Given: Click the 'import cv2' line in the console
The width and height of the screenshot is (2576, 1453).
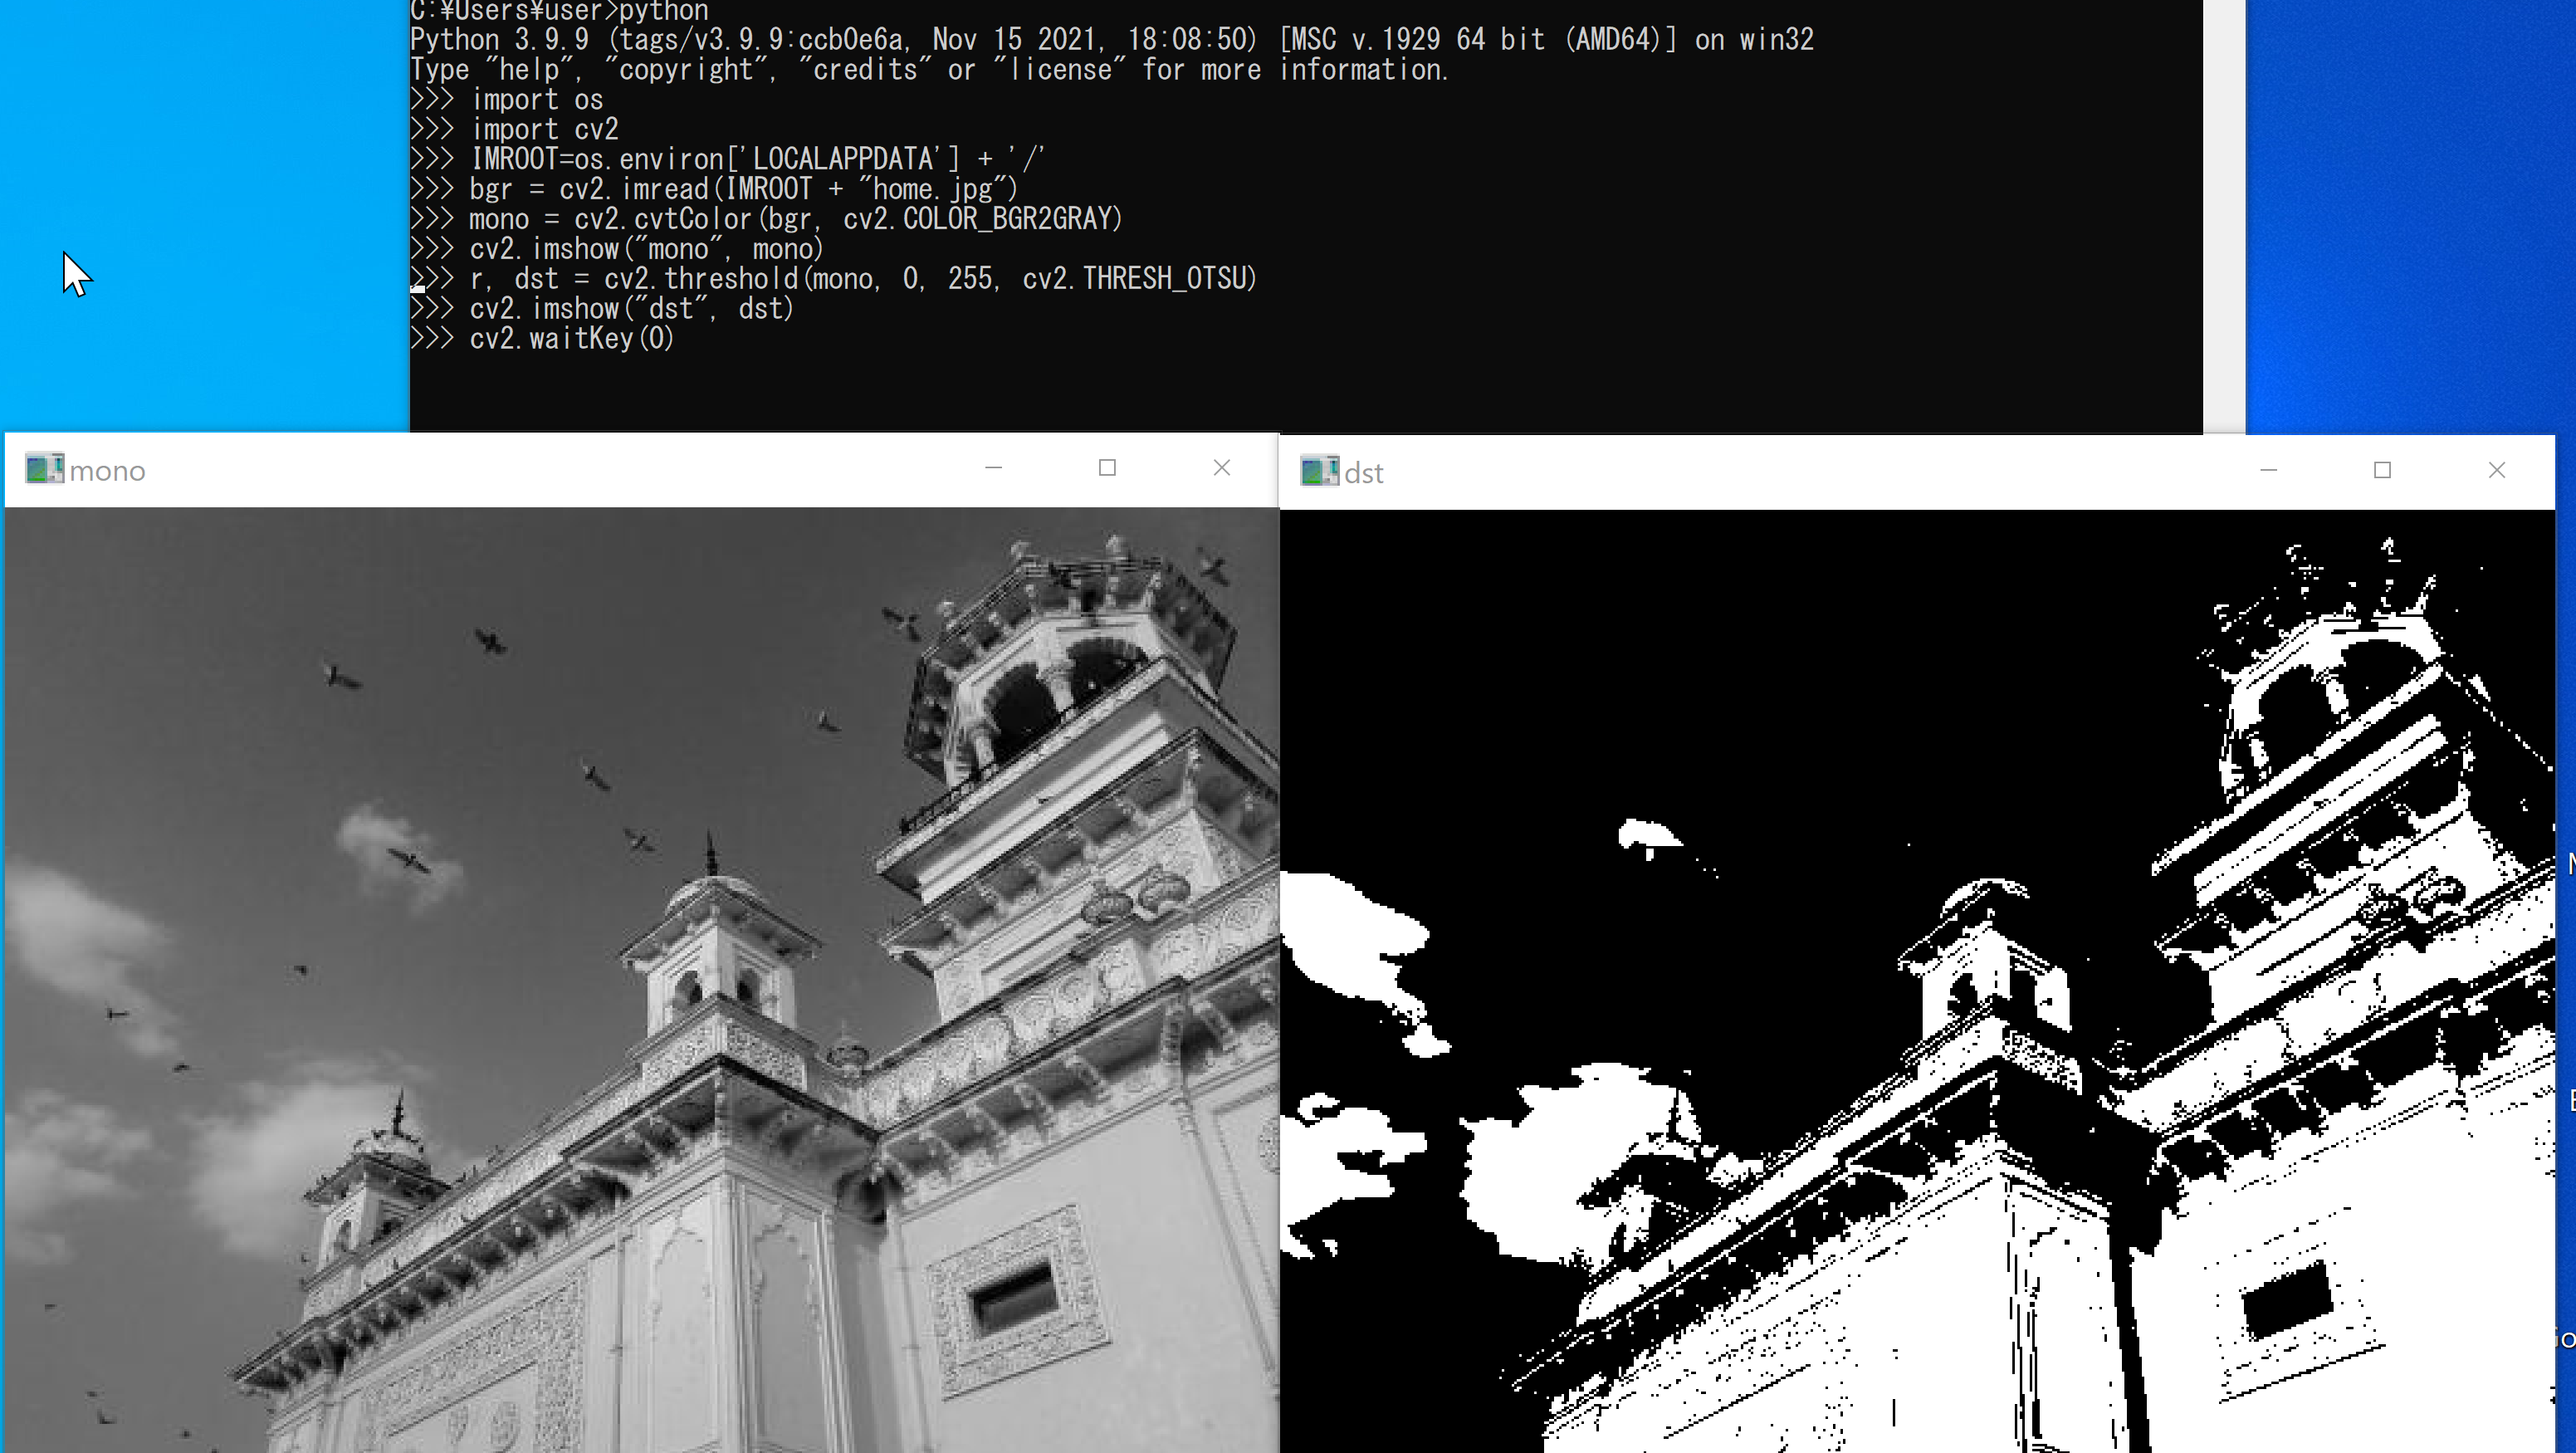Looking at the screenshot, I should coord(515,130).
